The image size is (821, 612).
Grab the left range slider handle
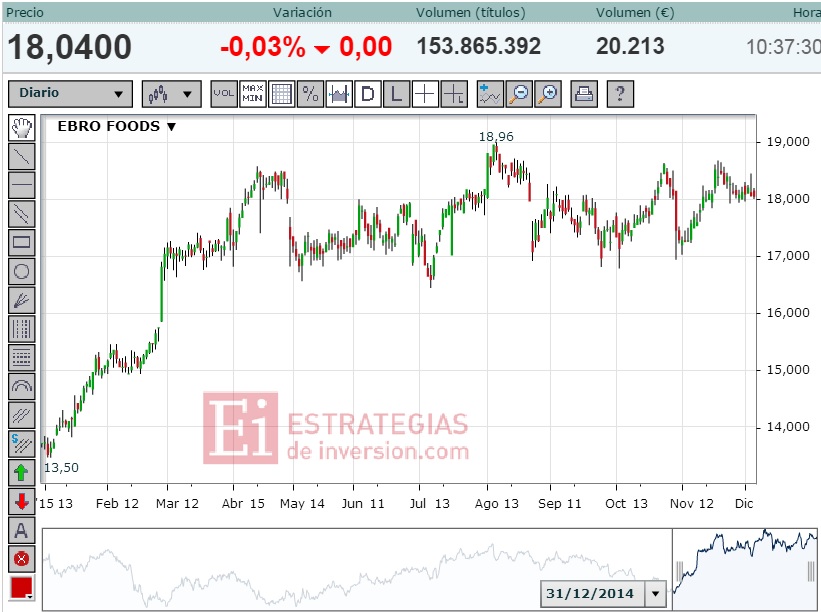(x=680, y=572)
